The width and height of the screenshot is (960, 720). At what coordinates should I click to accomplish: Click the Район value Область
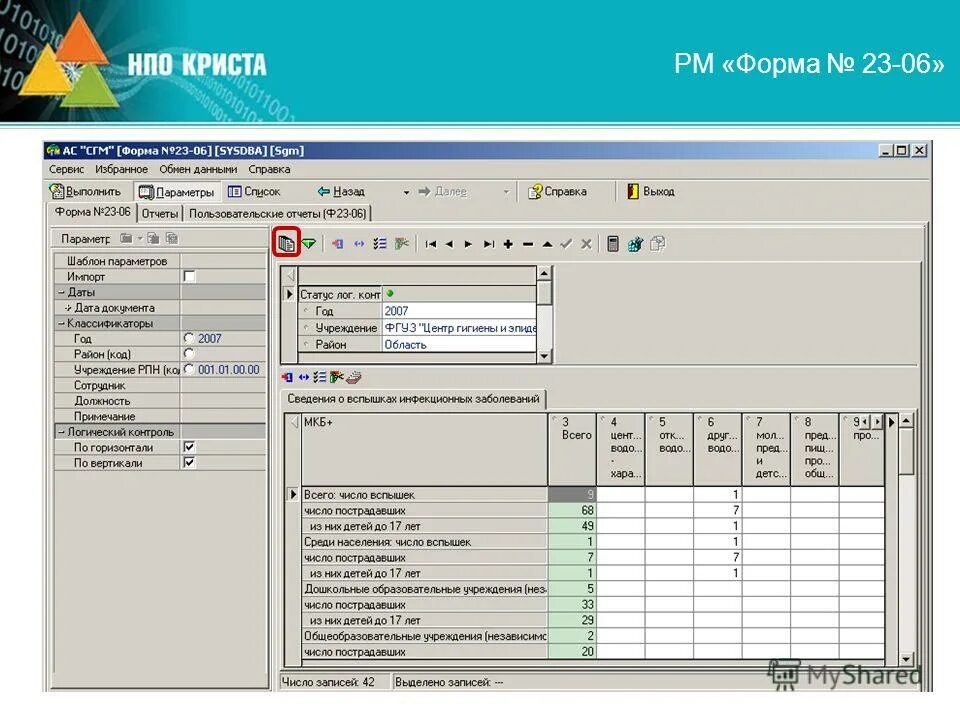(x=459, y=345)
